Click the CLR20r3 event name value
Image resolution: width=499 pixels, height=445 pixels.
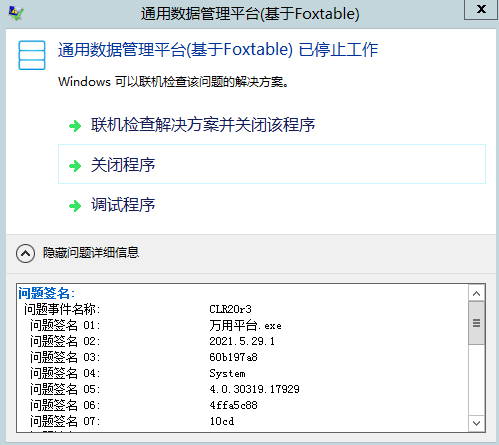point(230,309)
